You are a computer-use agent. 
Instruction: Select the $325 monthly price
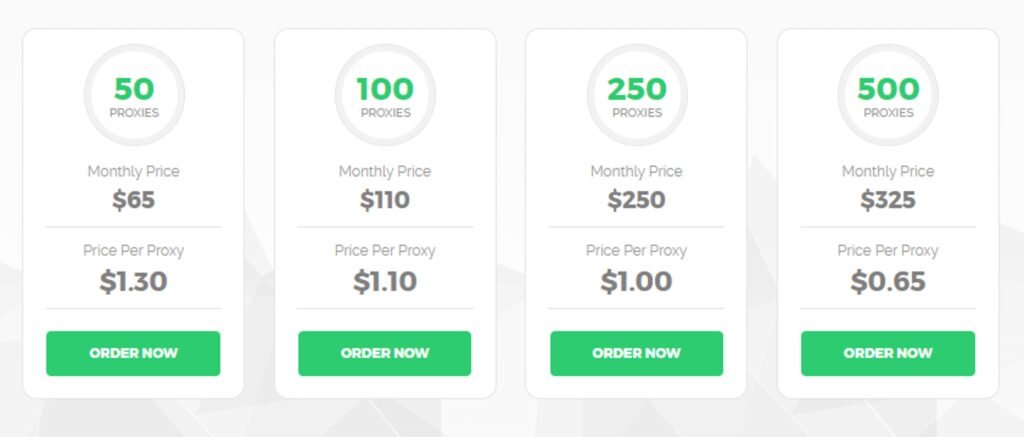click(888, 200)
